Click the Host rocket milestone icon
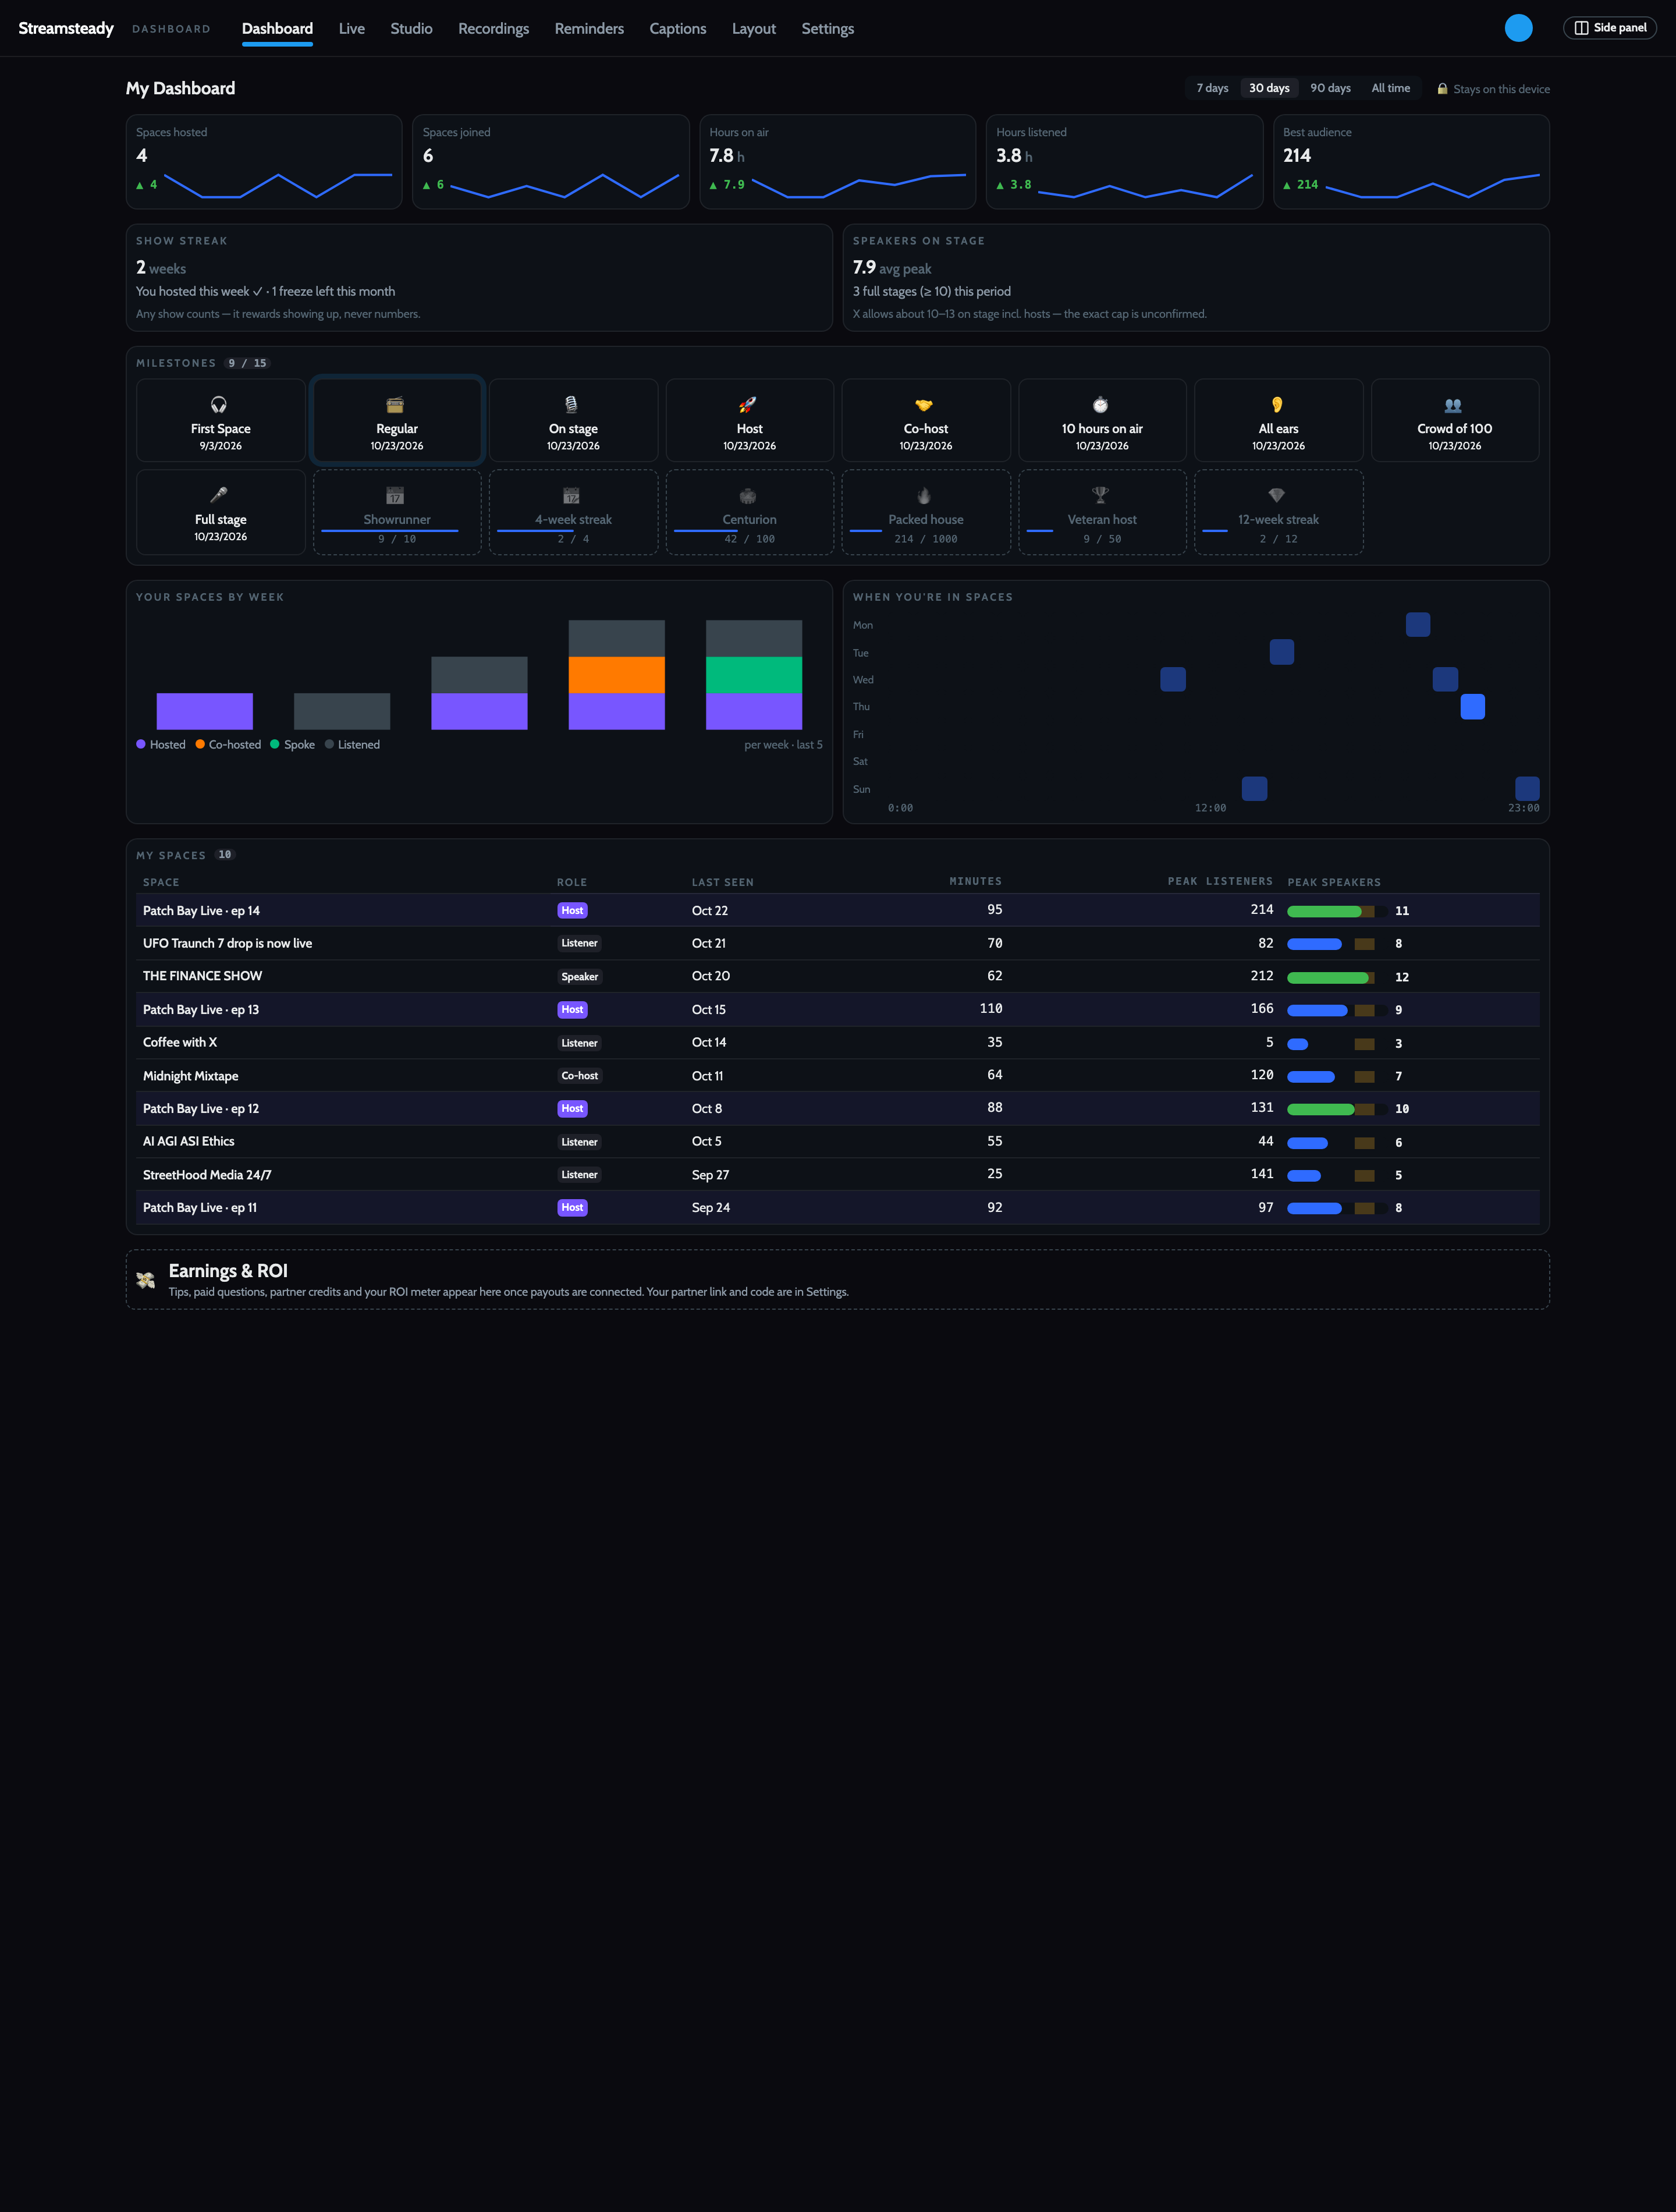Image resolution: width=1676 pixels, height=2212 pixels. pos(748,405)
